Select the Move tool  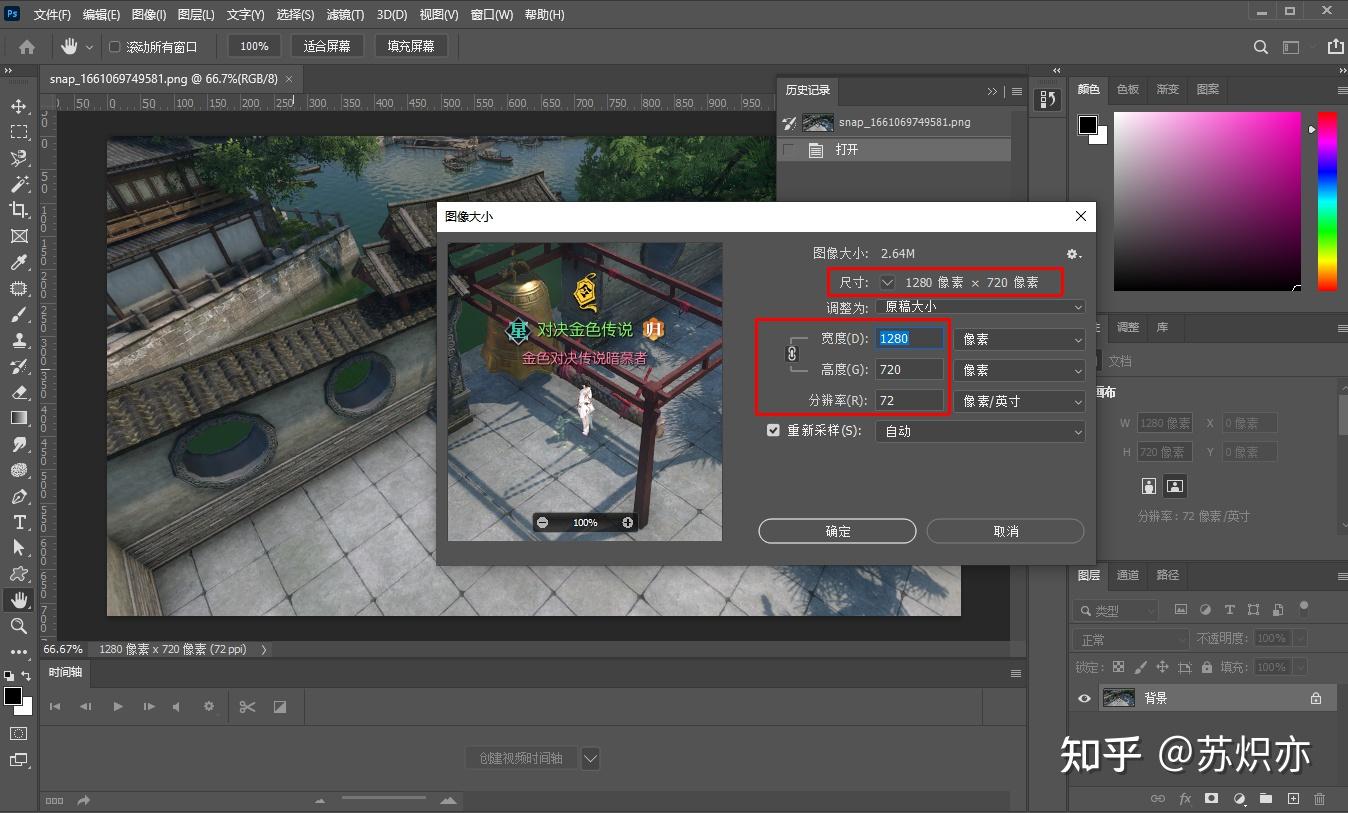[x=19, y=106]
